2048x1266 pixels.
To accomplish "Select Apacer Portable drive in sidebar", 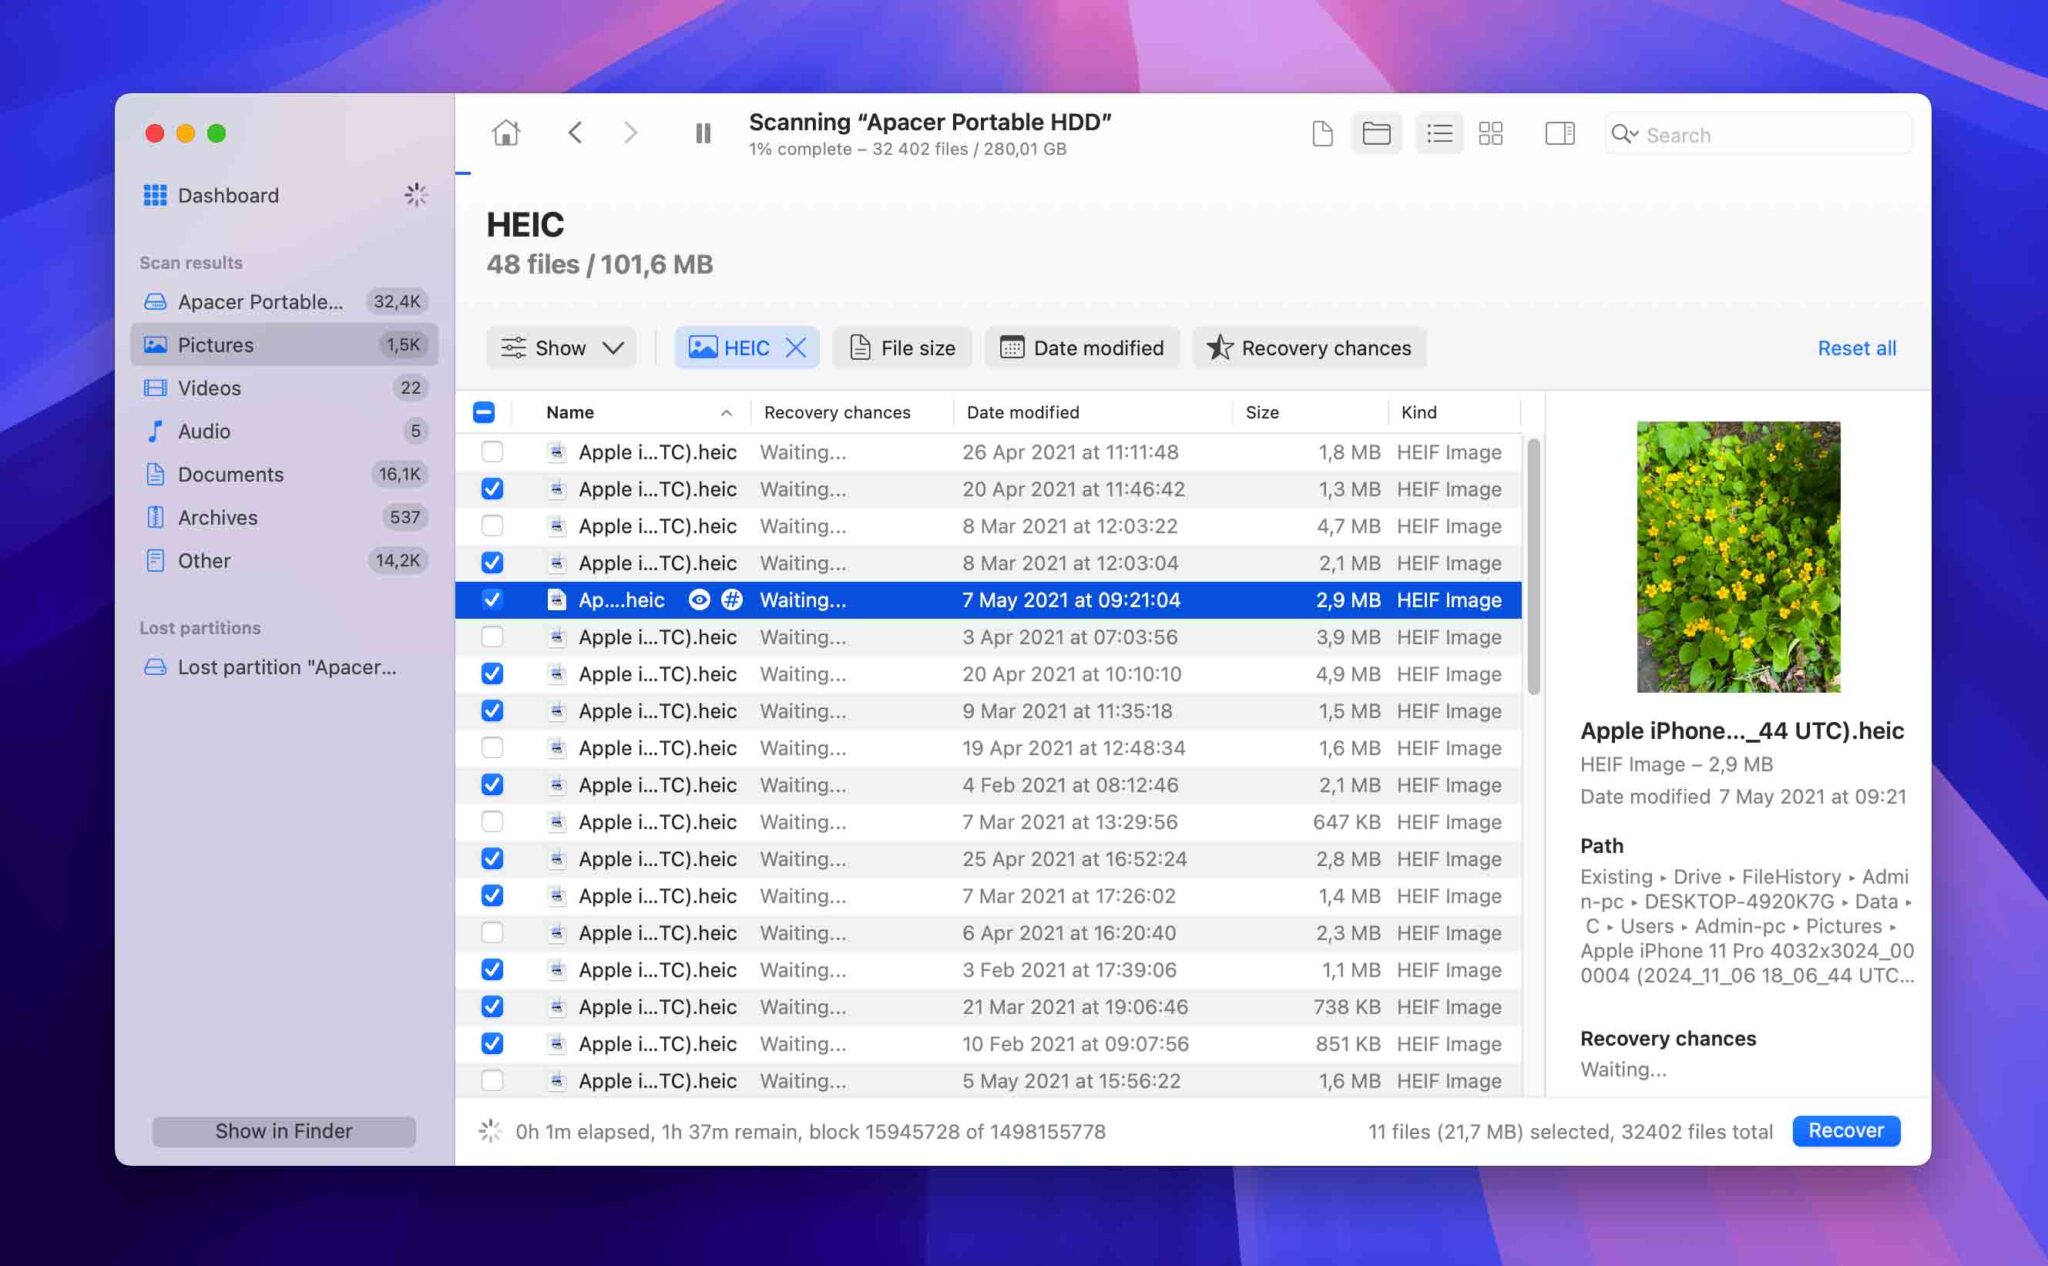I will [x=284, y=301].
